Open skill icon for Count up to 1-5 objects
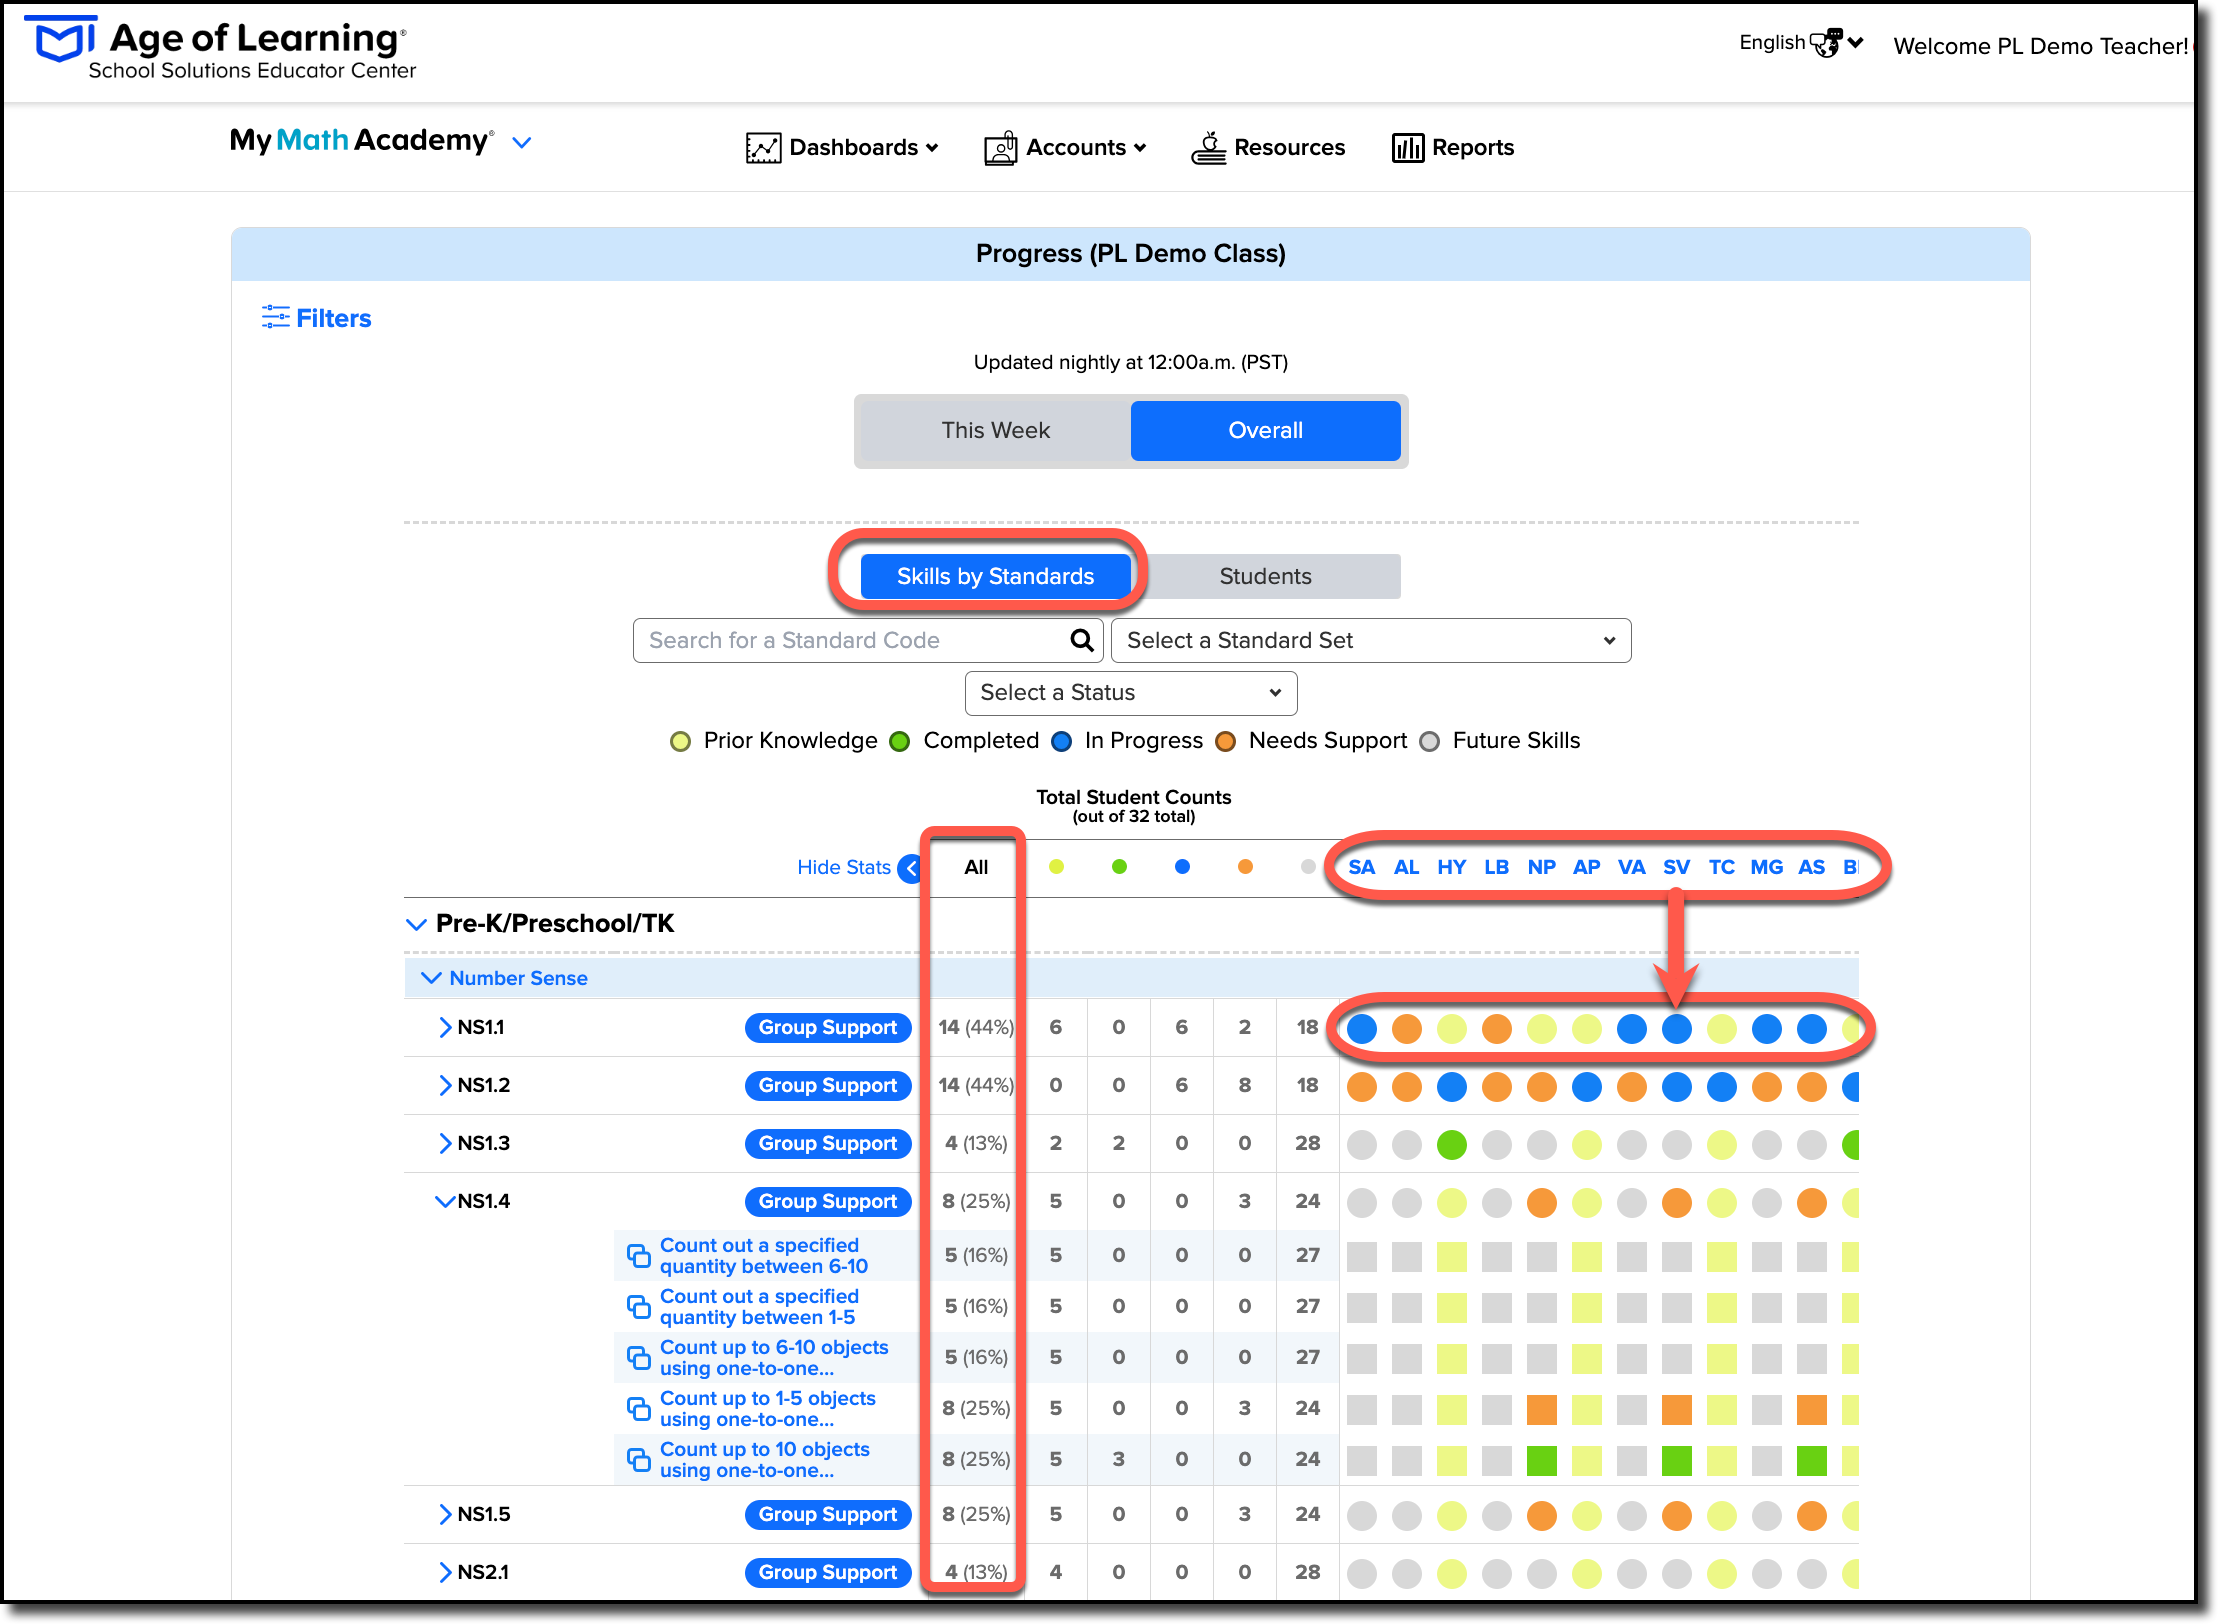The height and width of the screenshot is (1624, 2218). pos(638,1409)
